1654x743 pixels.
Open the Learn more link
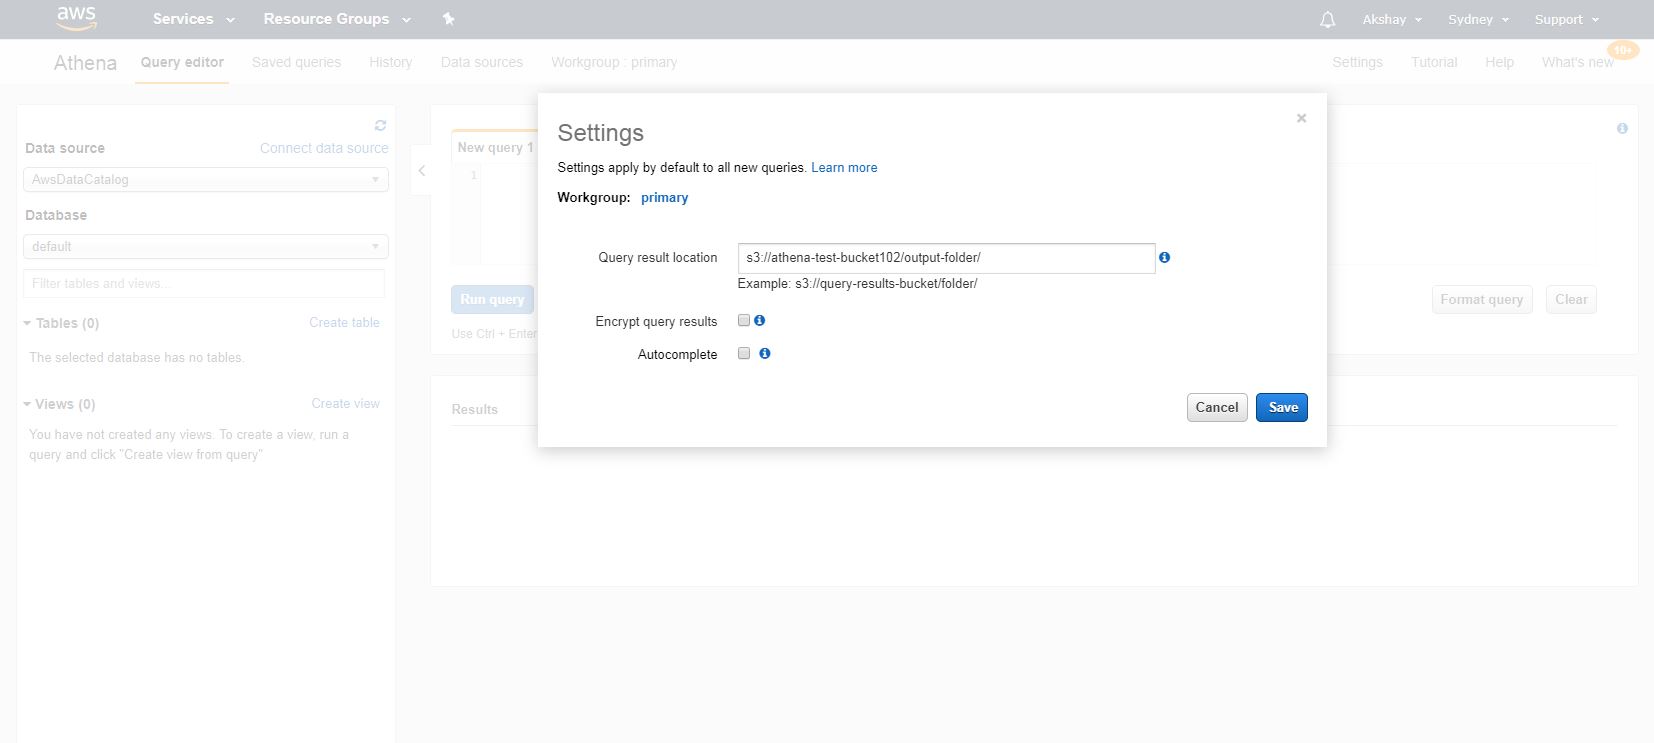pos(844,167)
